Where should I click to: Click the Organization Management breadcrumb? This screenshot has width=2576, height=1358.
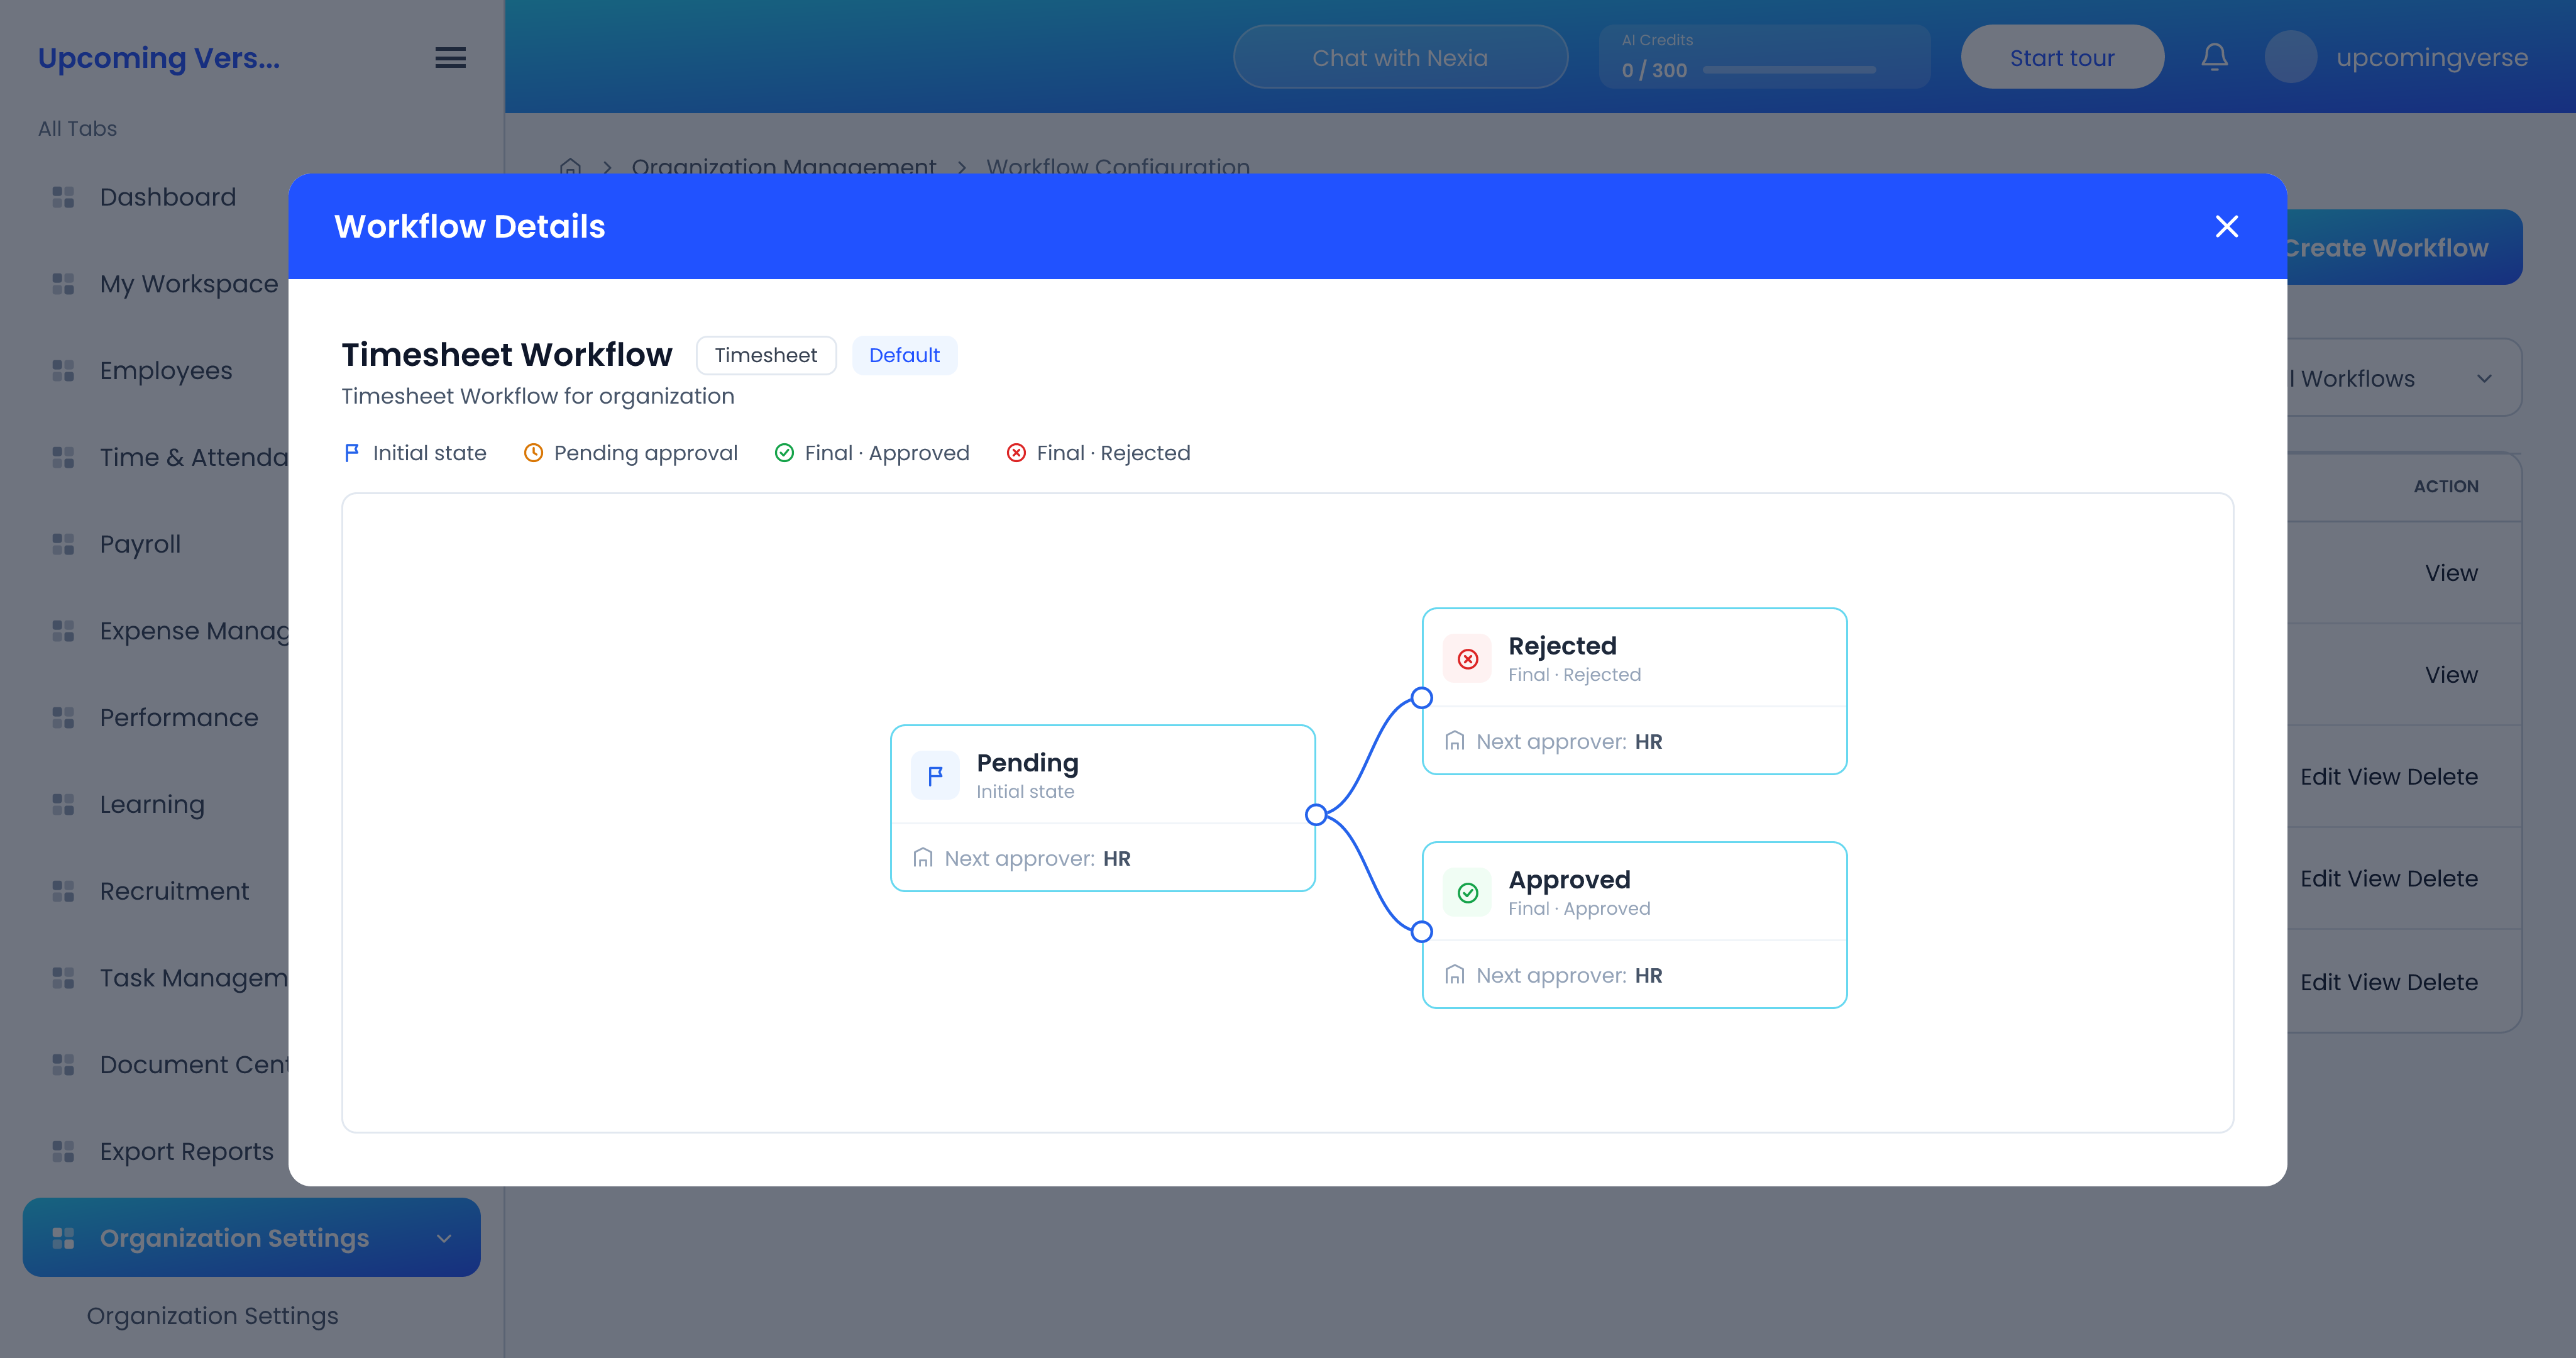point(783,166)
